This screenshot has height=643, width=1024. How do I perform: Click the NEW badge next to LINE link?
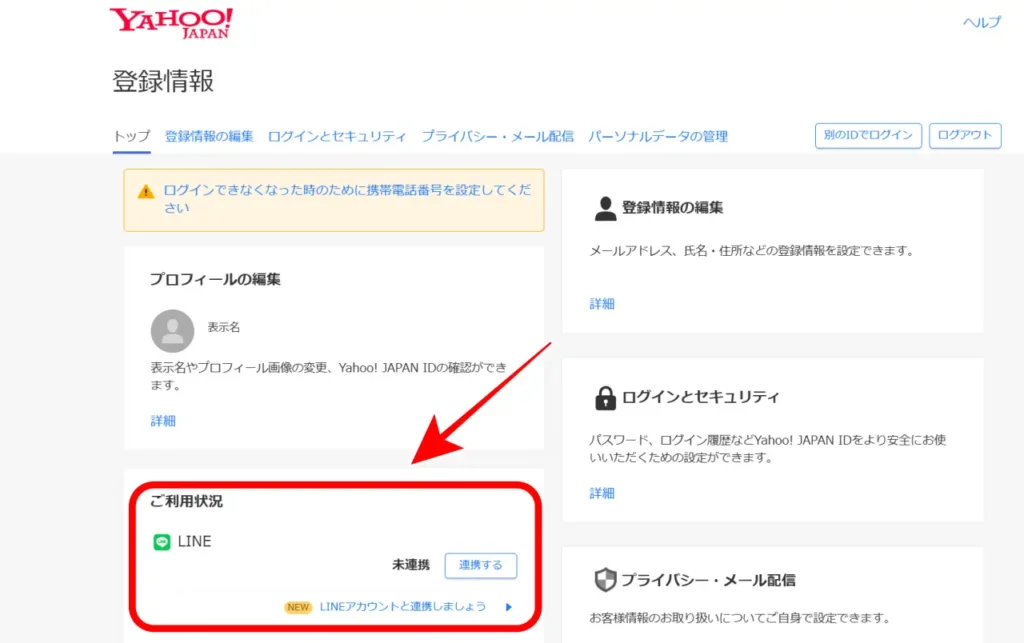[297, 607]
